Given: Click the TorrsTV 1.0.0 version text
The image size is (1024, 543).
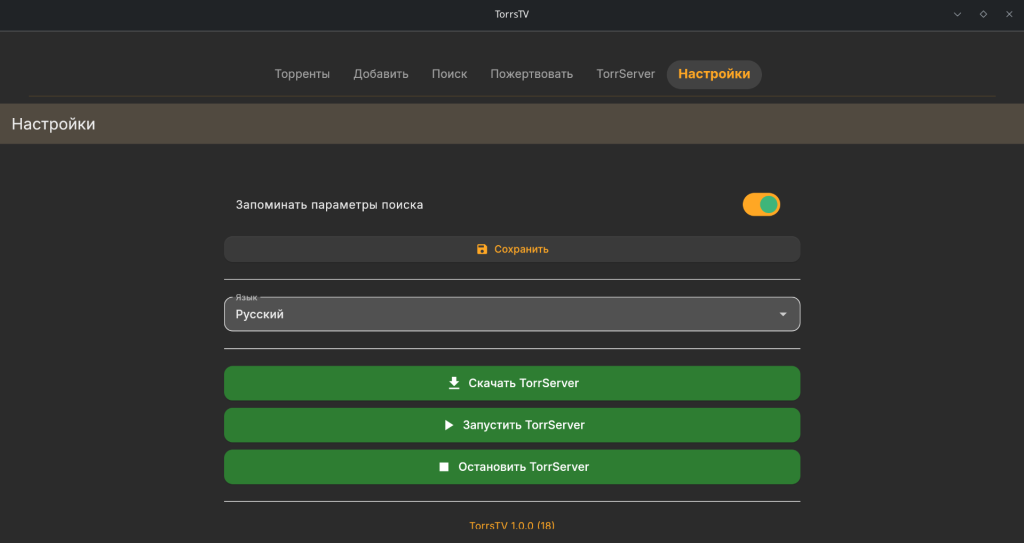Looking at the screenshot, I should pos(512,525).
